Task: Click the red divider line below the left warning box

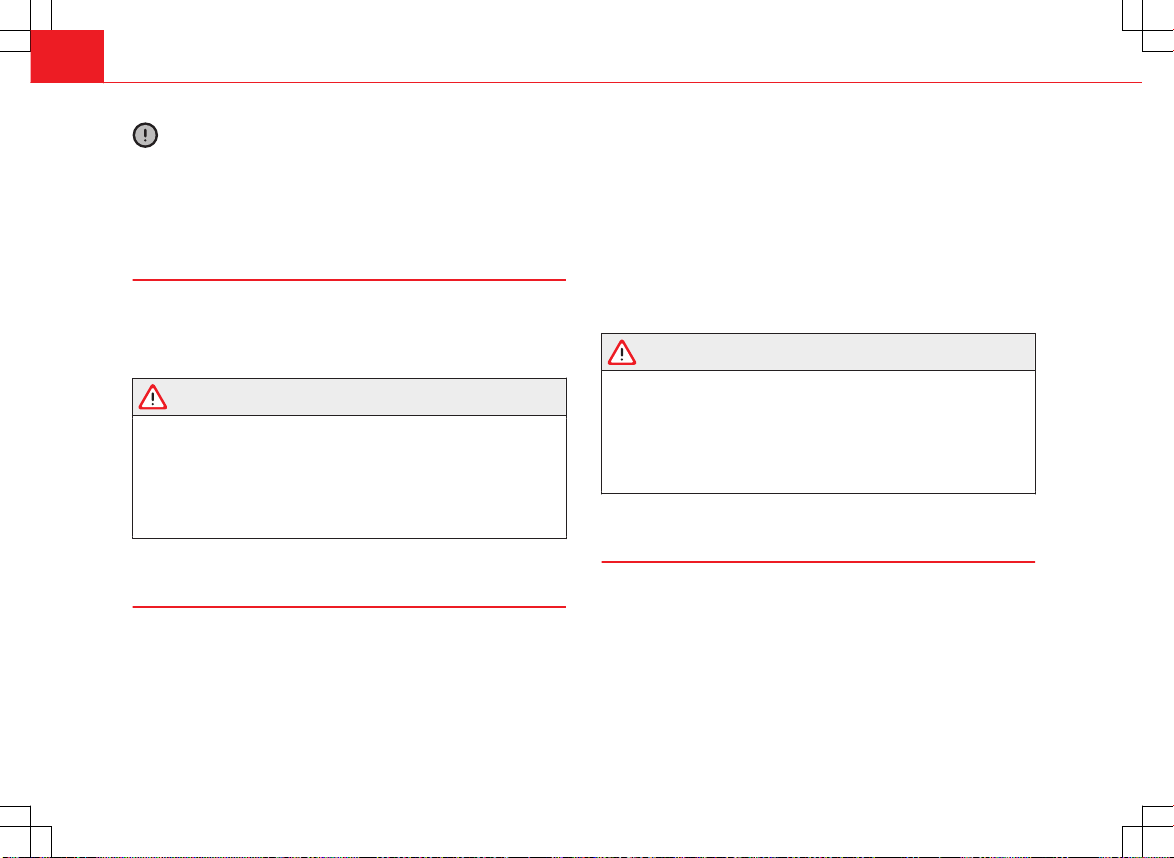Action: 349,607
